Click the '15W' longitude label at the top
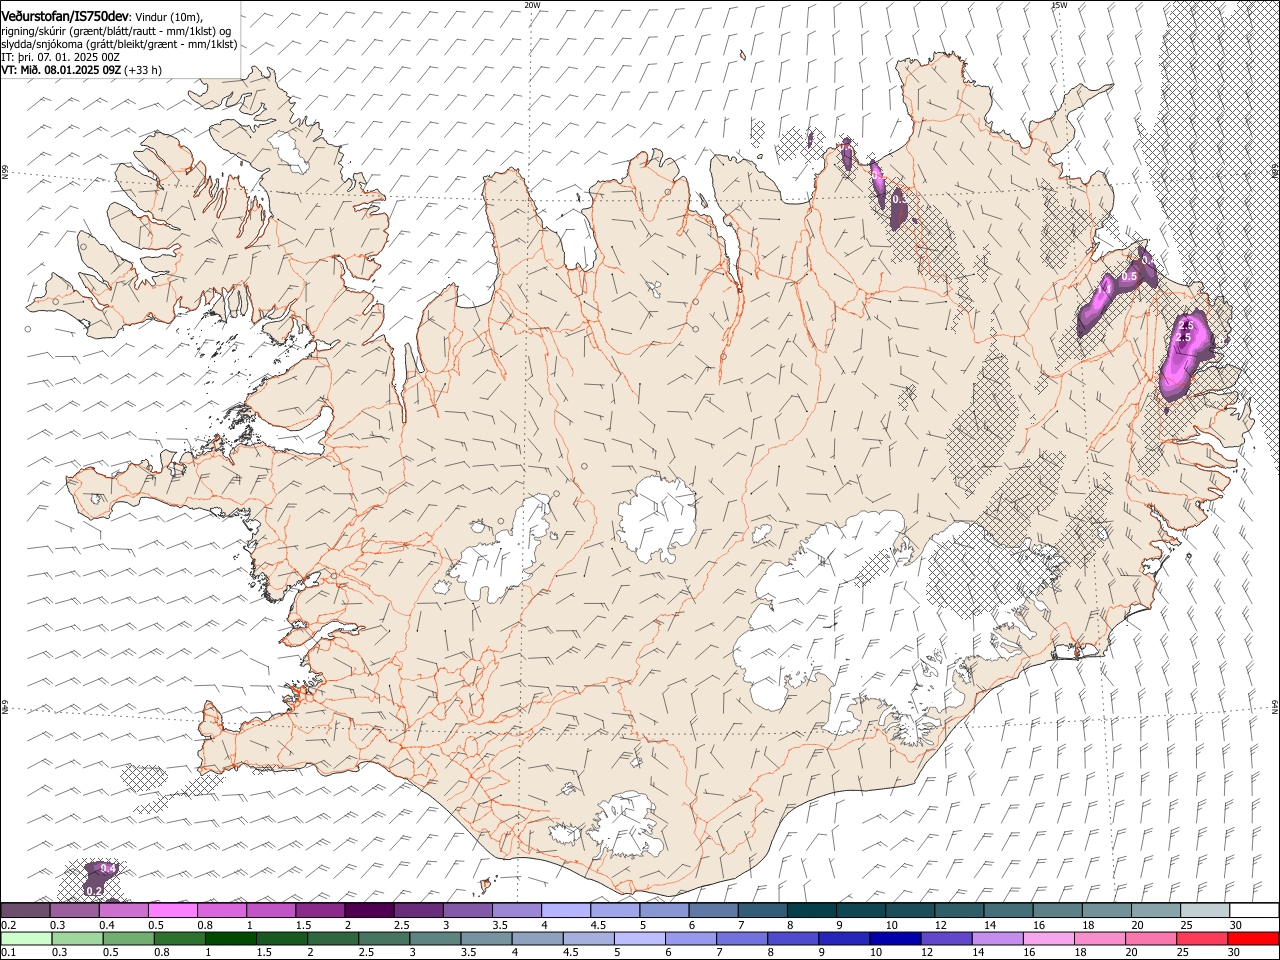This screenshot has width=1280, height=960. pos(1059,5)
